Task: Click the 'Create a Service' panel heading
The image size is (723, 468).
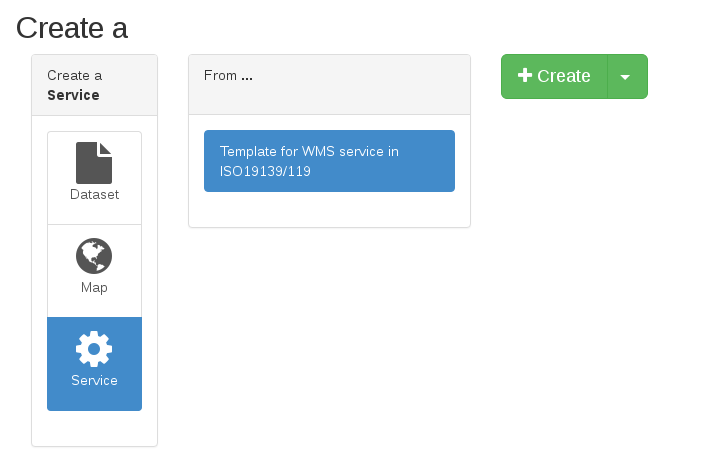Action: click(x=94, y=85)
